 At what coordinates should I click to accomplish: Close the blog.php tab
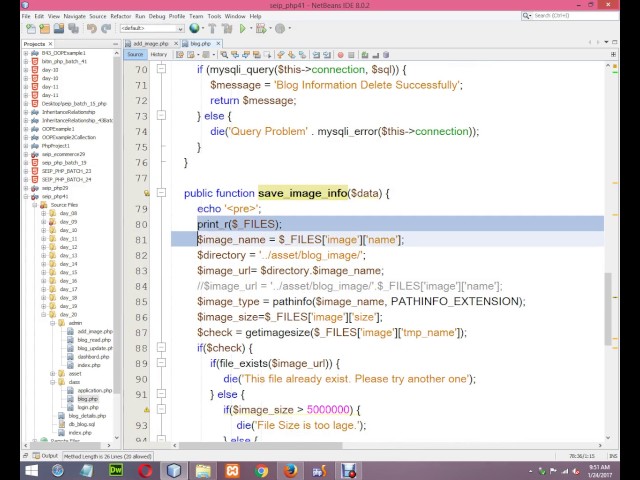[x=218, y=43]
